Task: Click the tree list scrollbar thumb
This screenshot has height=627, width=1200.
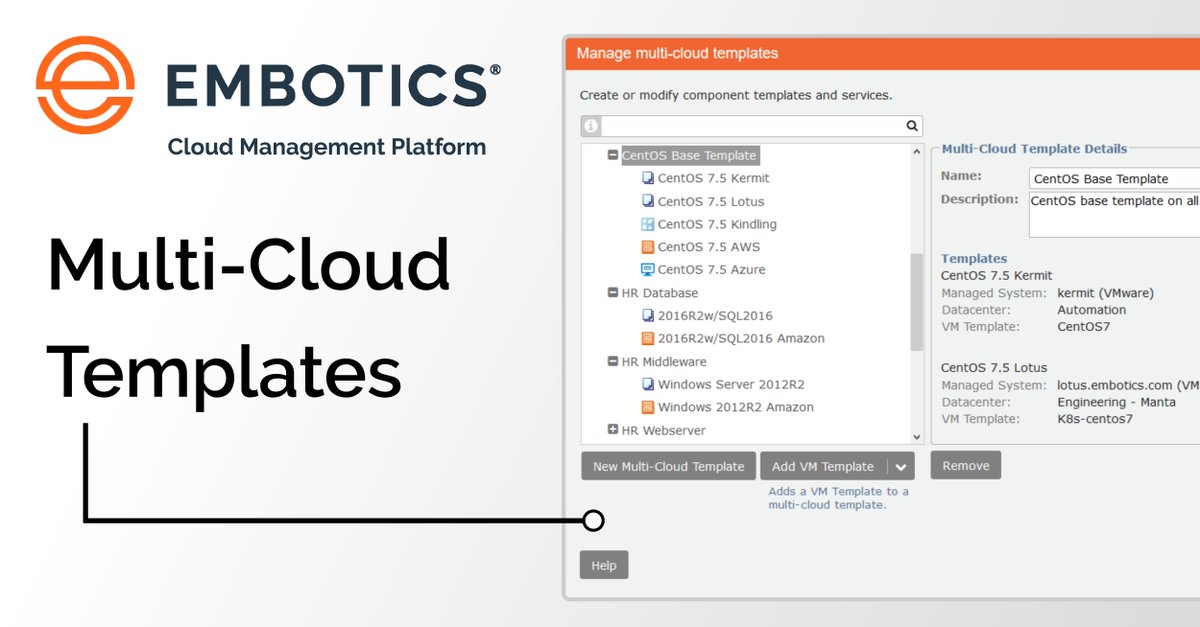Action: pos(917,302)
